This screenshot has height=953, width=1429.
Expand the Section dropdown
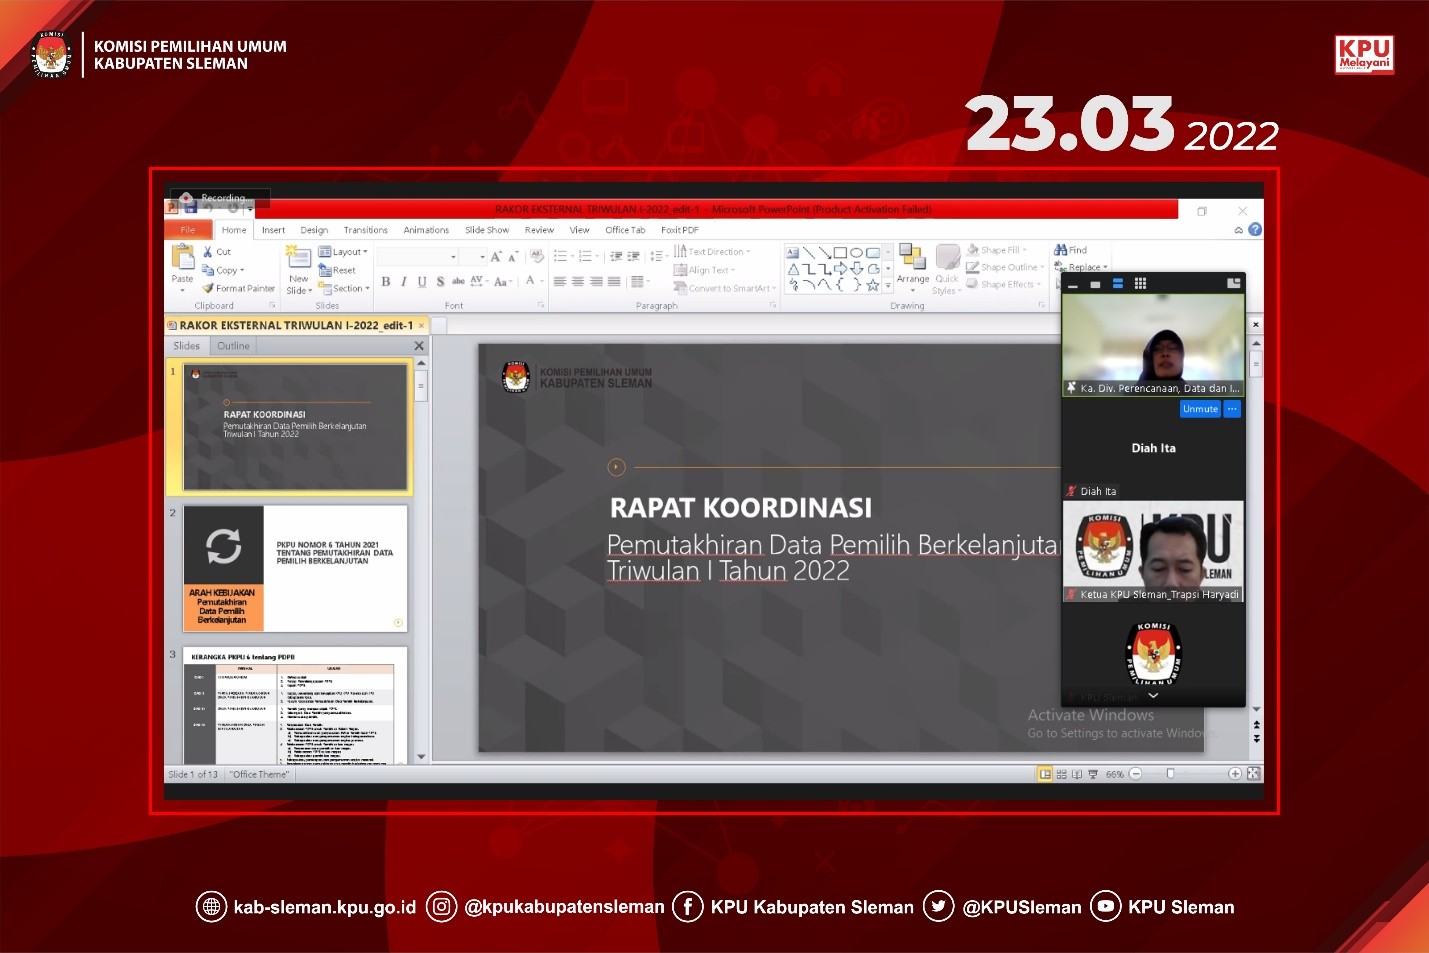(344, 288)
